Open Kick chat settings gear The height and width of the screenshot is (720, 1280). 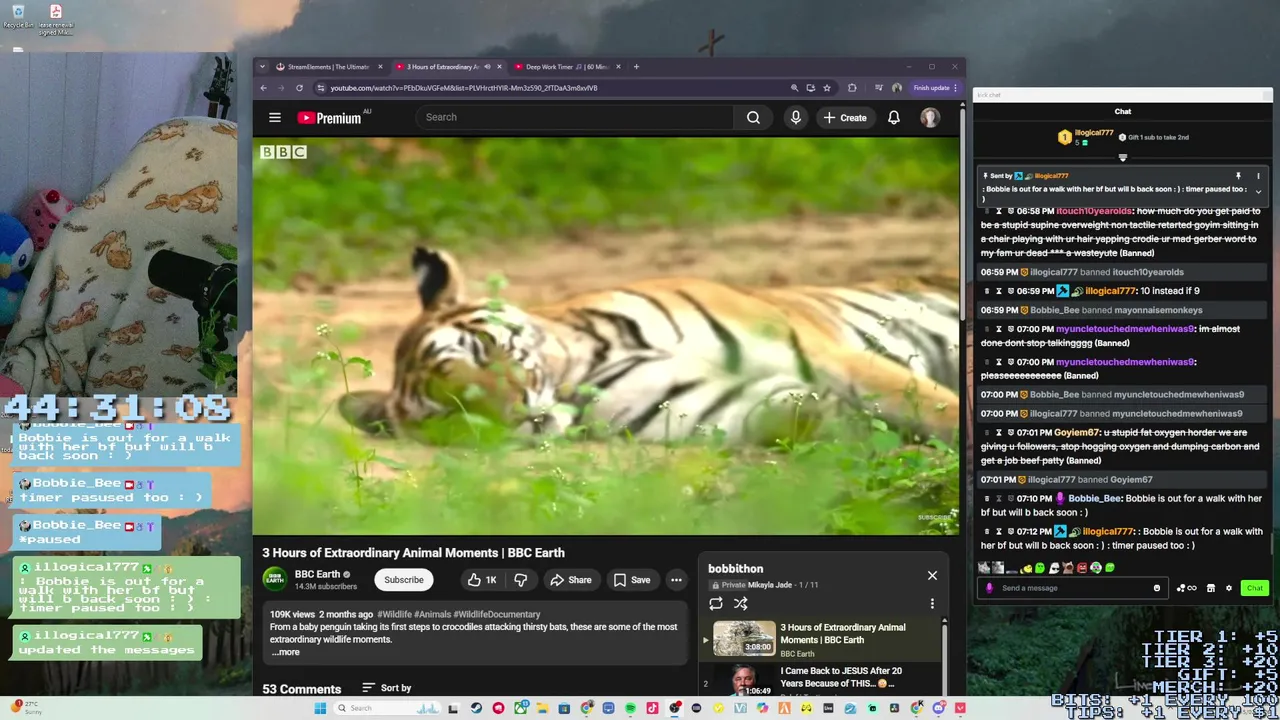pos(1229,588)
